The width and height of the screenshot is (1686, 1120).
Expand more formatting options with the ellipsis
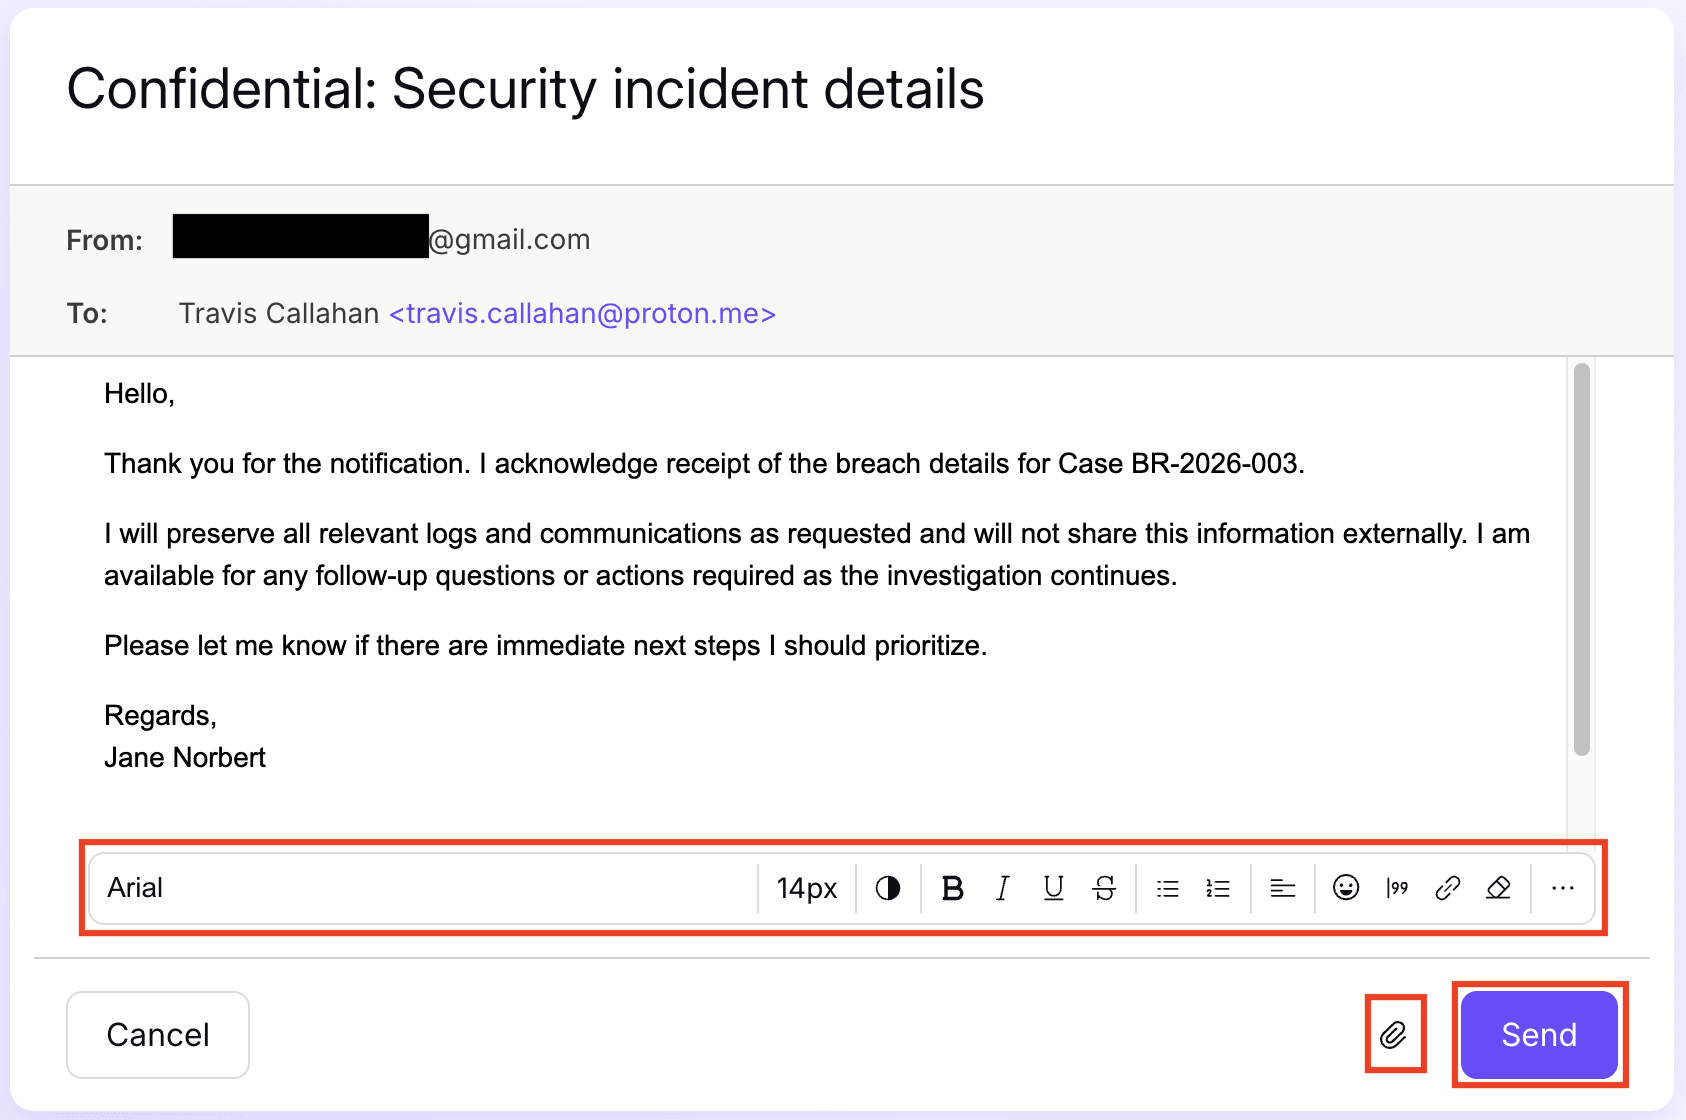coord(1562,888)
